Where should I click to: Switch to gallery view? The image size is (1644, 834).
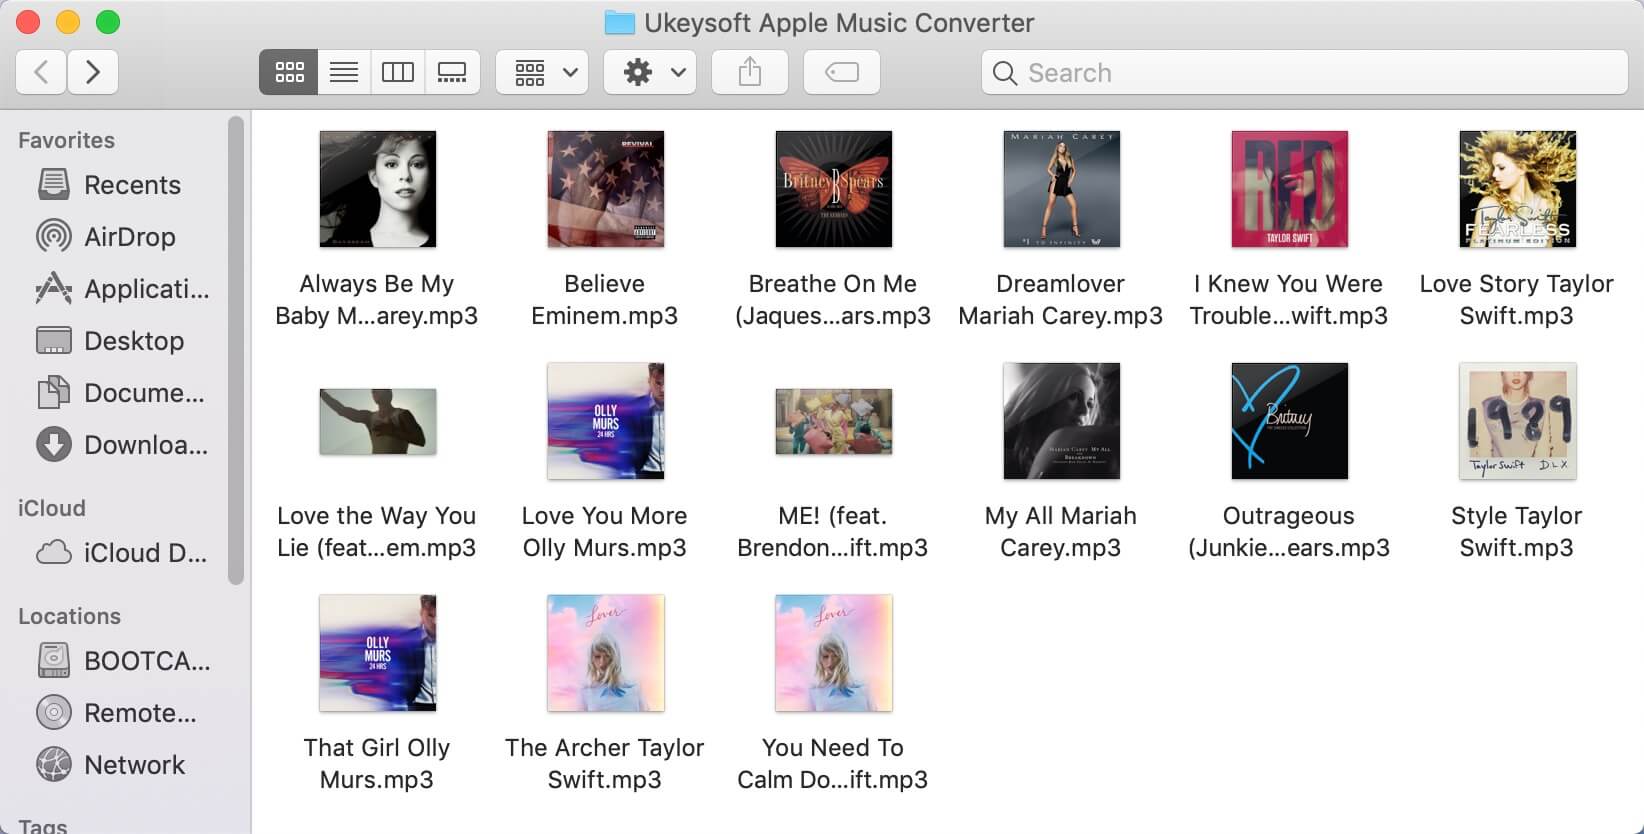(452, 72)
